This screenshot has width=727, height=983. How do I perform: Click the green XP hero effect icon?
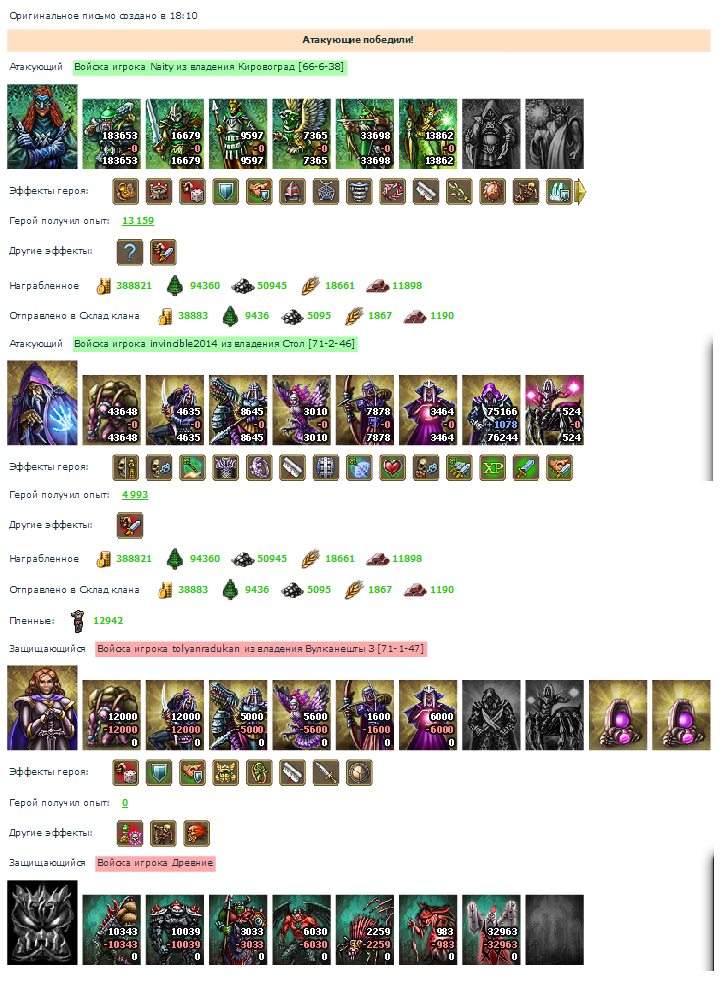493,468
